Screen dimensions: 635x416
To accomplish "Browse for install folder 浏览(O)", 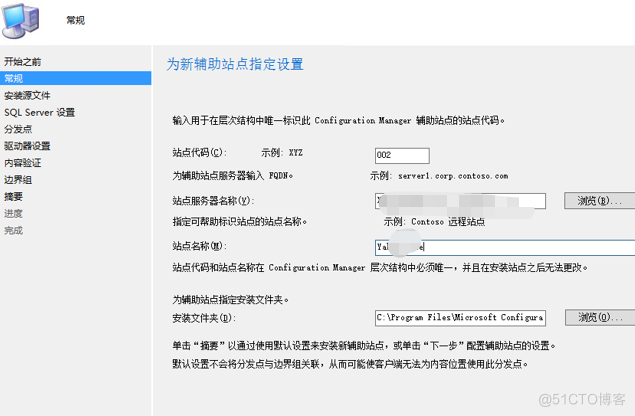I will [x=600, y=317].
